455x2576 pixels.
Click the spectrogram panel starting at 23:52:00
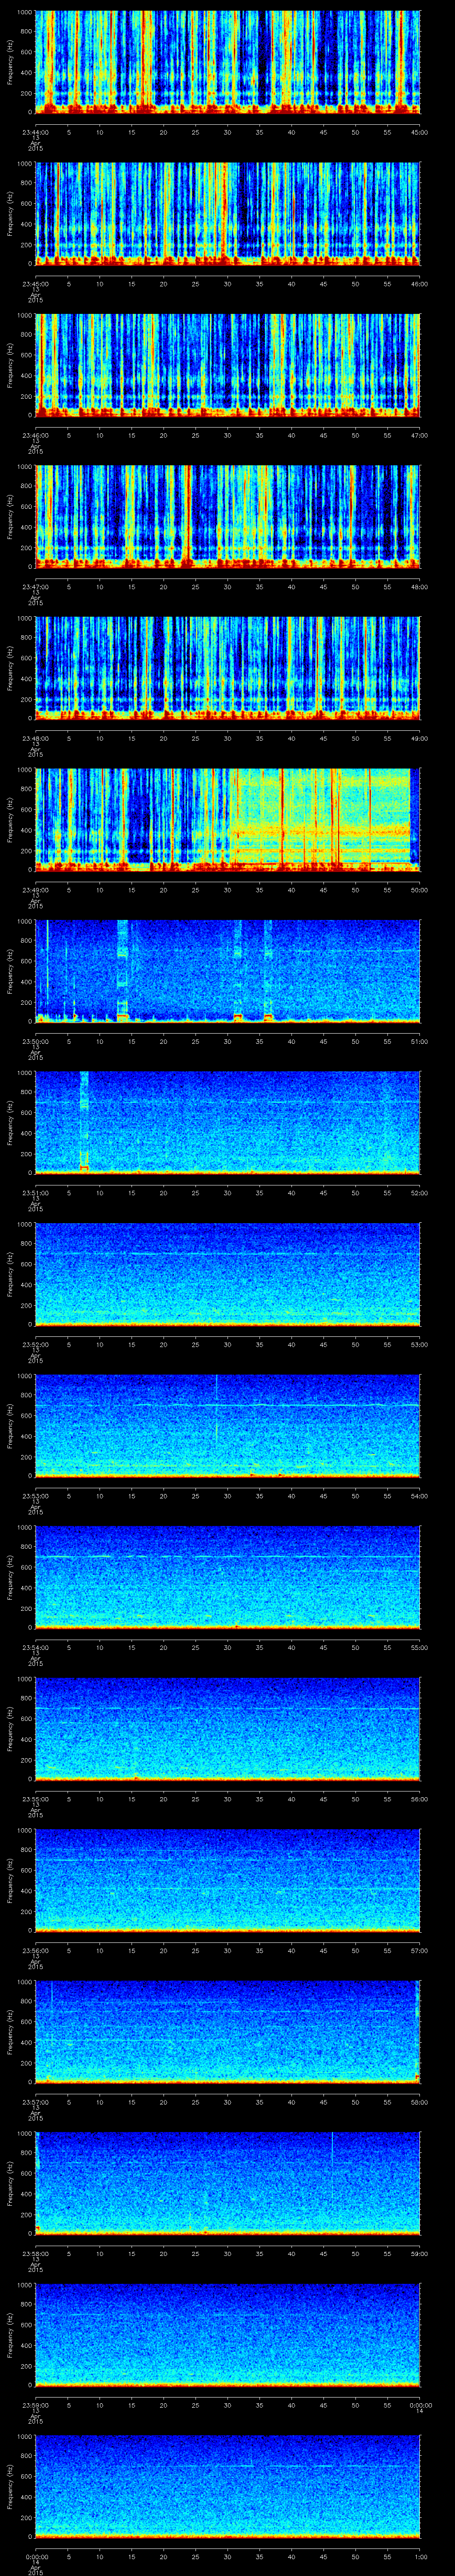click(x=228, y=1274)
